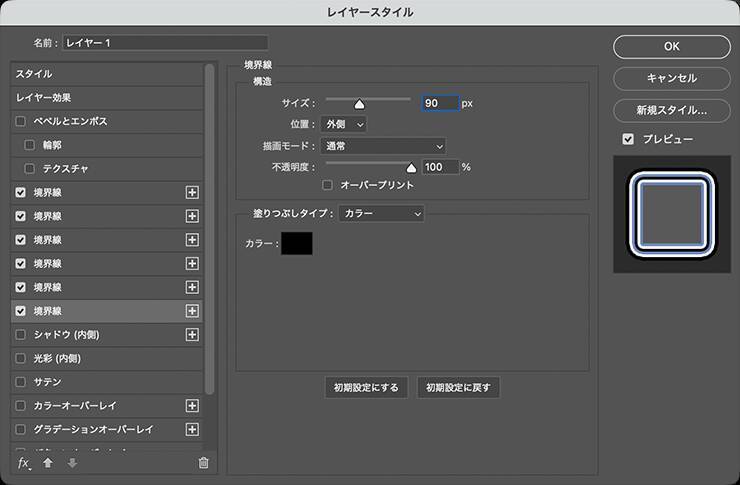The width and height of the screenshot is (740, 485).
Task: Click plus icon on fourth 境界線 row
Action: click(x=192, y=263)
